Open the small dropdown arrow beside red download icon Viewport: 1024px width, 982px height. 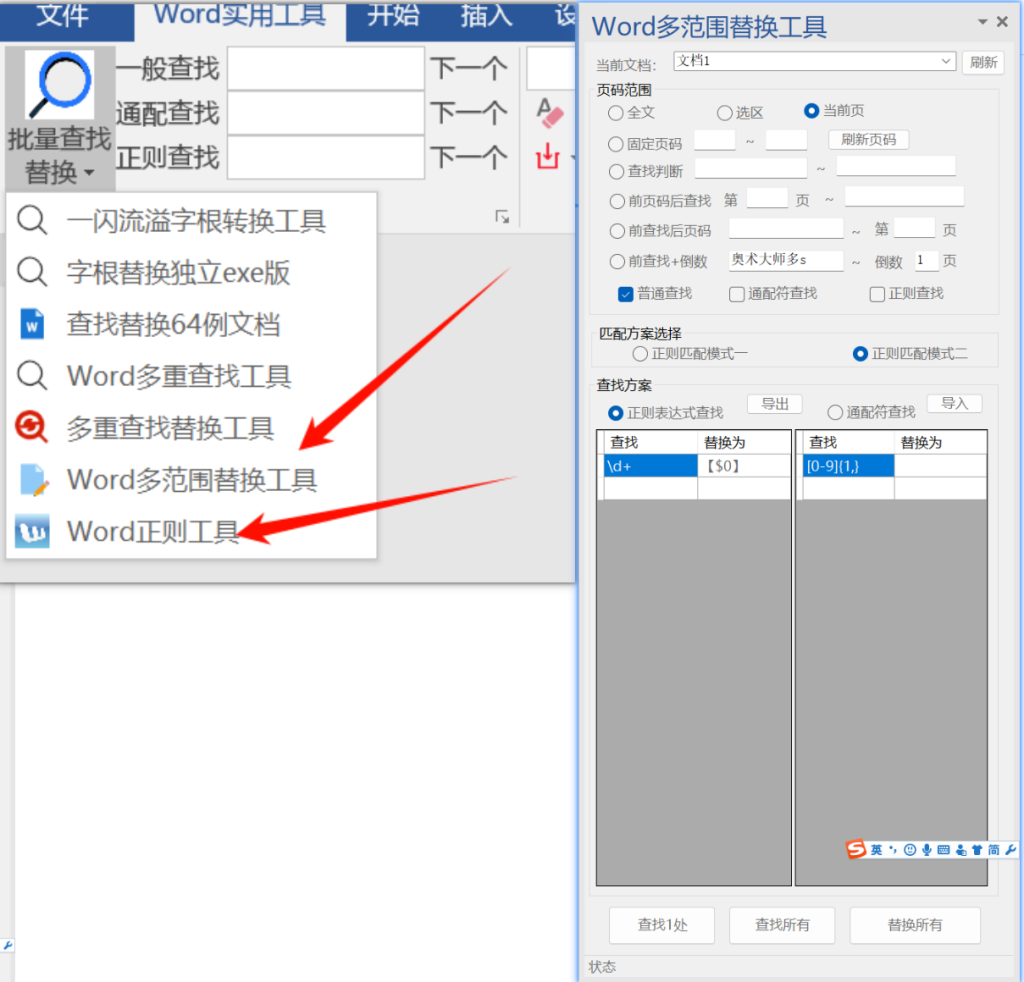click(572, 157)
